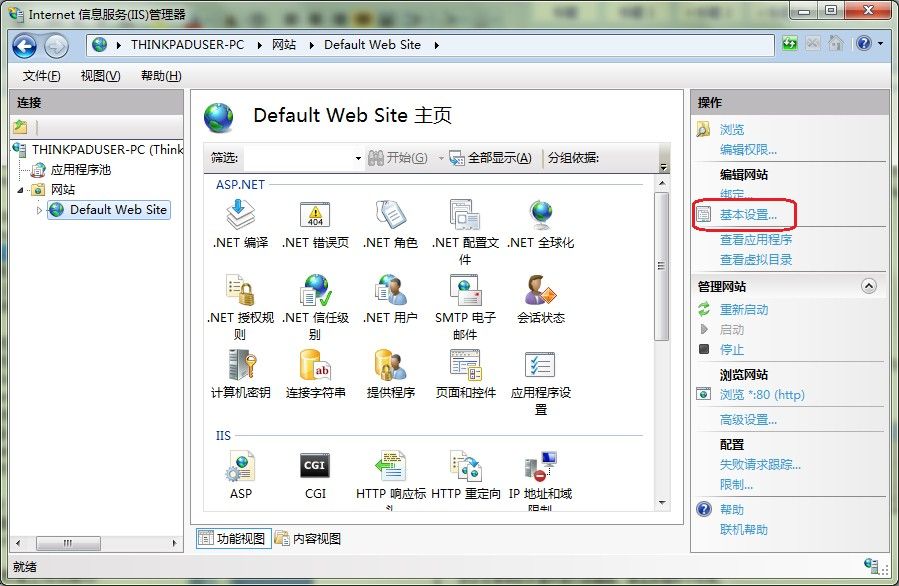Open the 视图(V) menu
The height and width of the screenshot is (586, 899).
click(x=100, y=76)
